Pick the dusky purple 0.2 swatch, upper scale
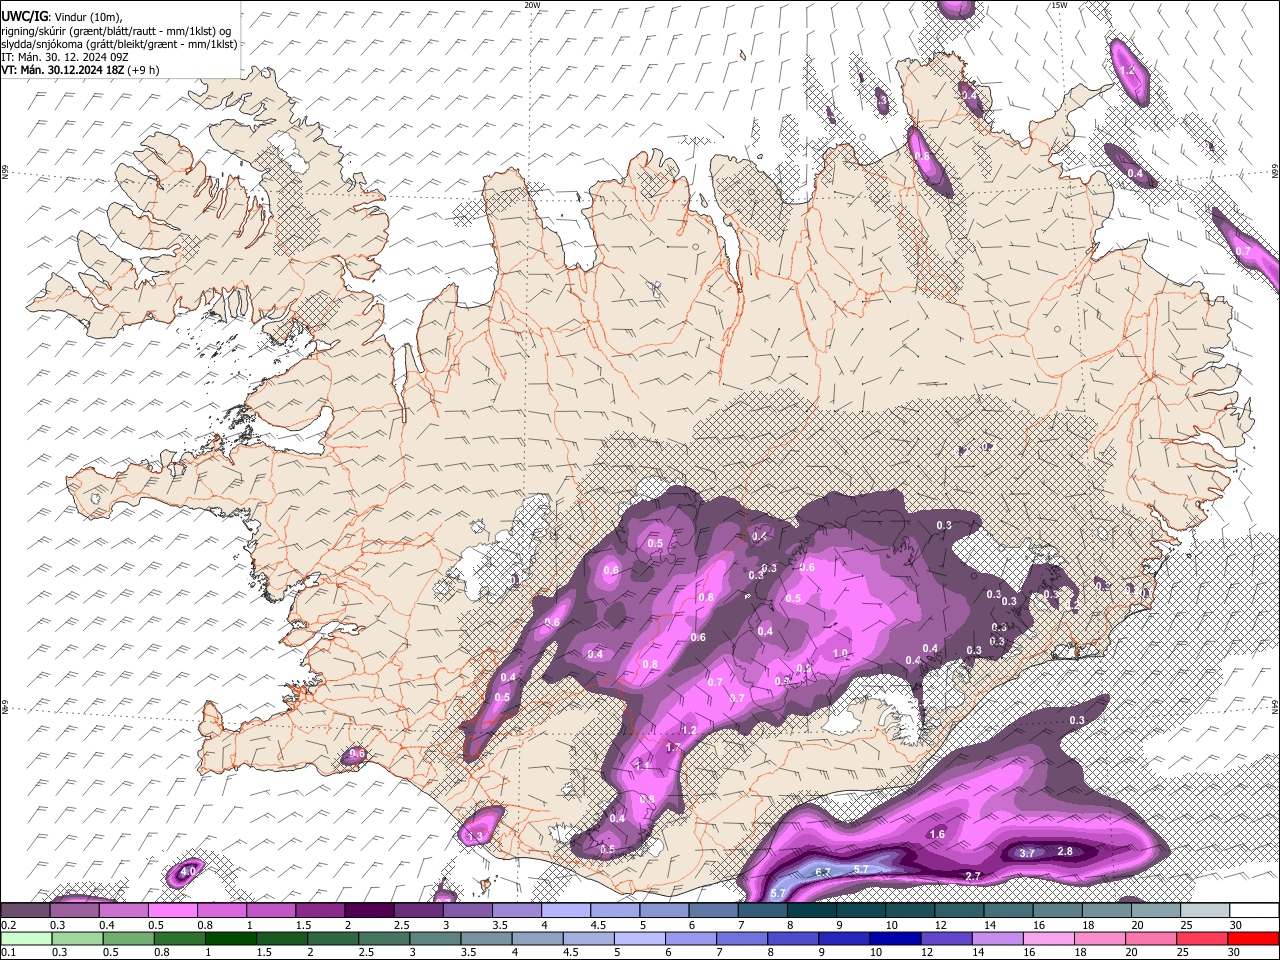1280x960 pixels. pyautogui.click(x=25, y=910)
